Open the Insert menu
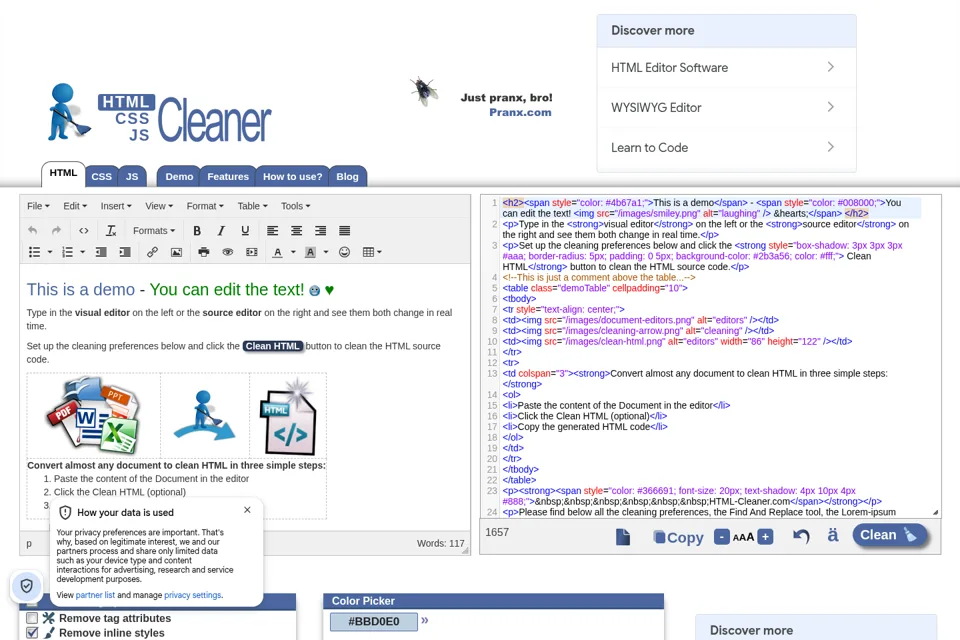This screenshot has height=640, width=960. 116,206
